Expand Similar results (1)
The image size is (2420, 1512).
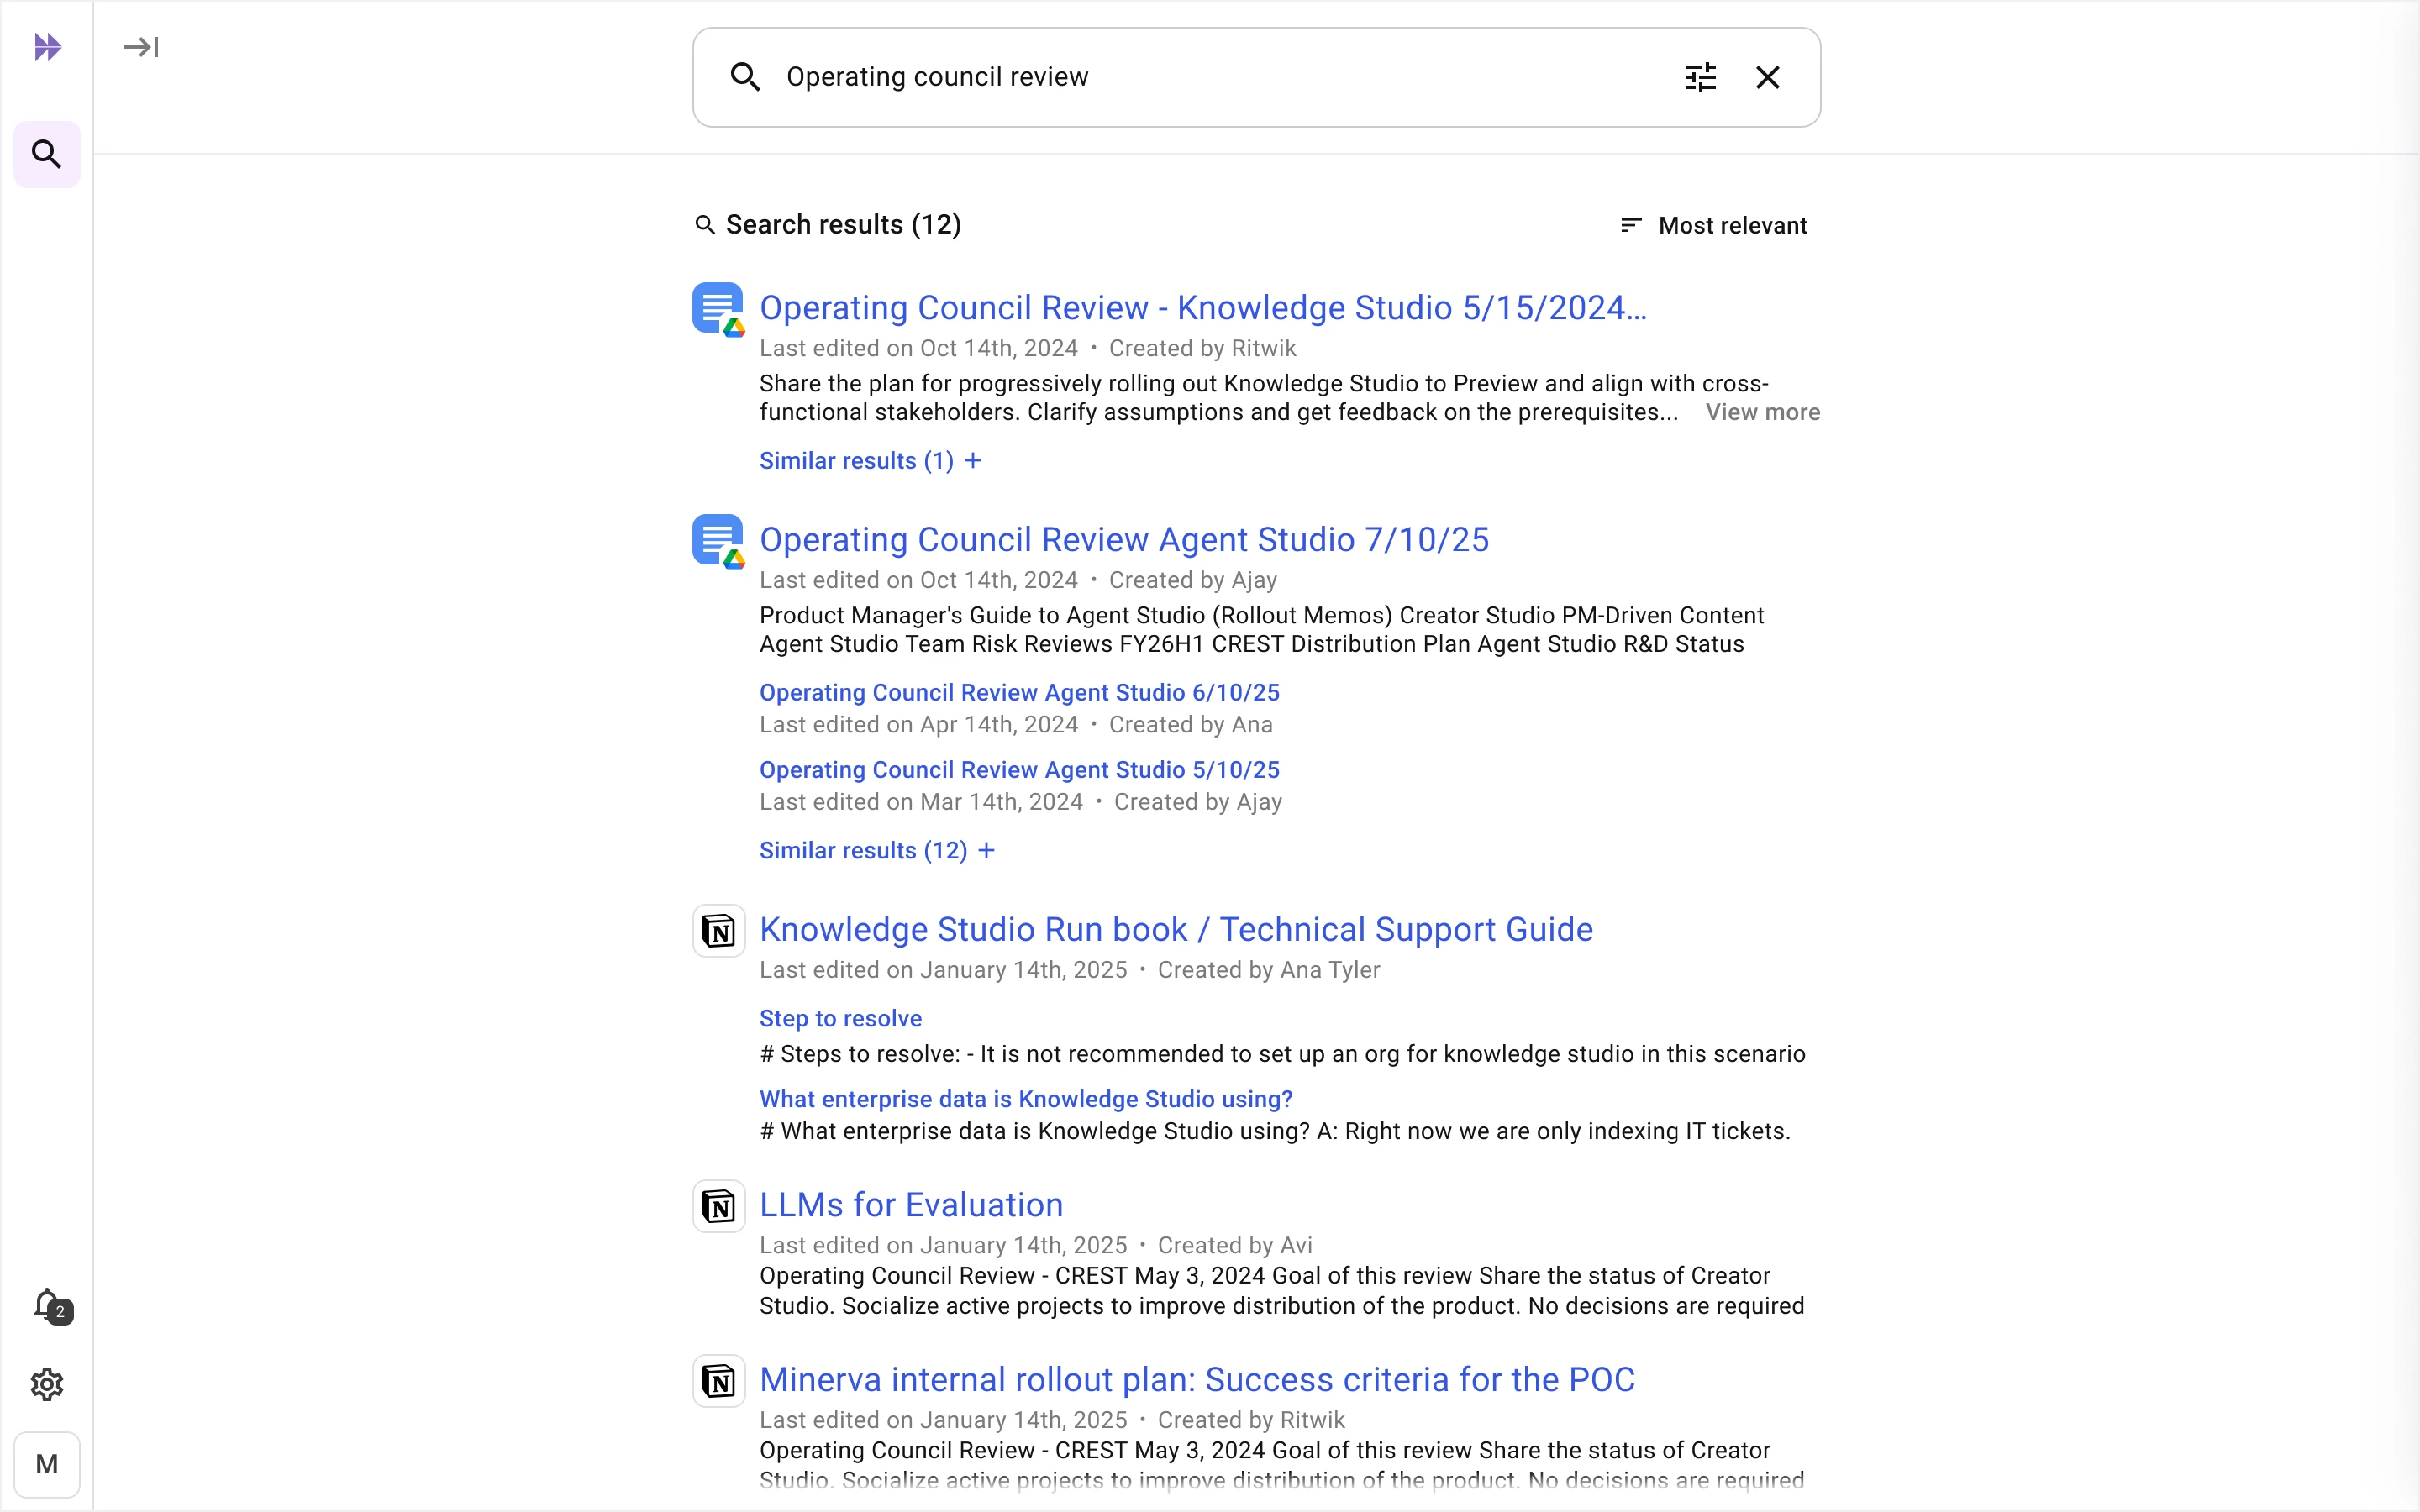(x=870, y=461)
